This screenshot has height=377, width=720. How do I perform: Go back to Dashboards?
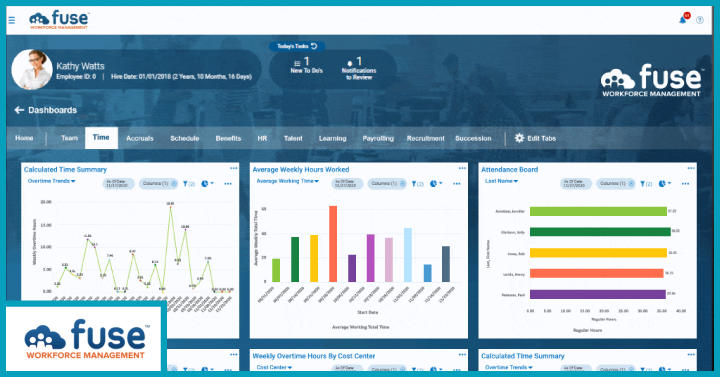[x=45, y=110]
